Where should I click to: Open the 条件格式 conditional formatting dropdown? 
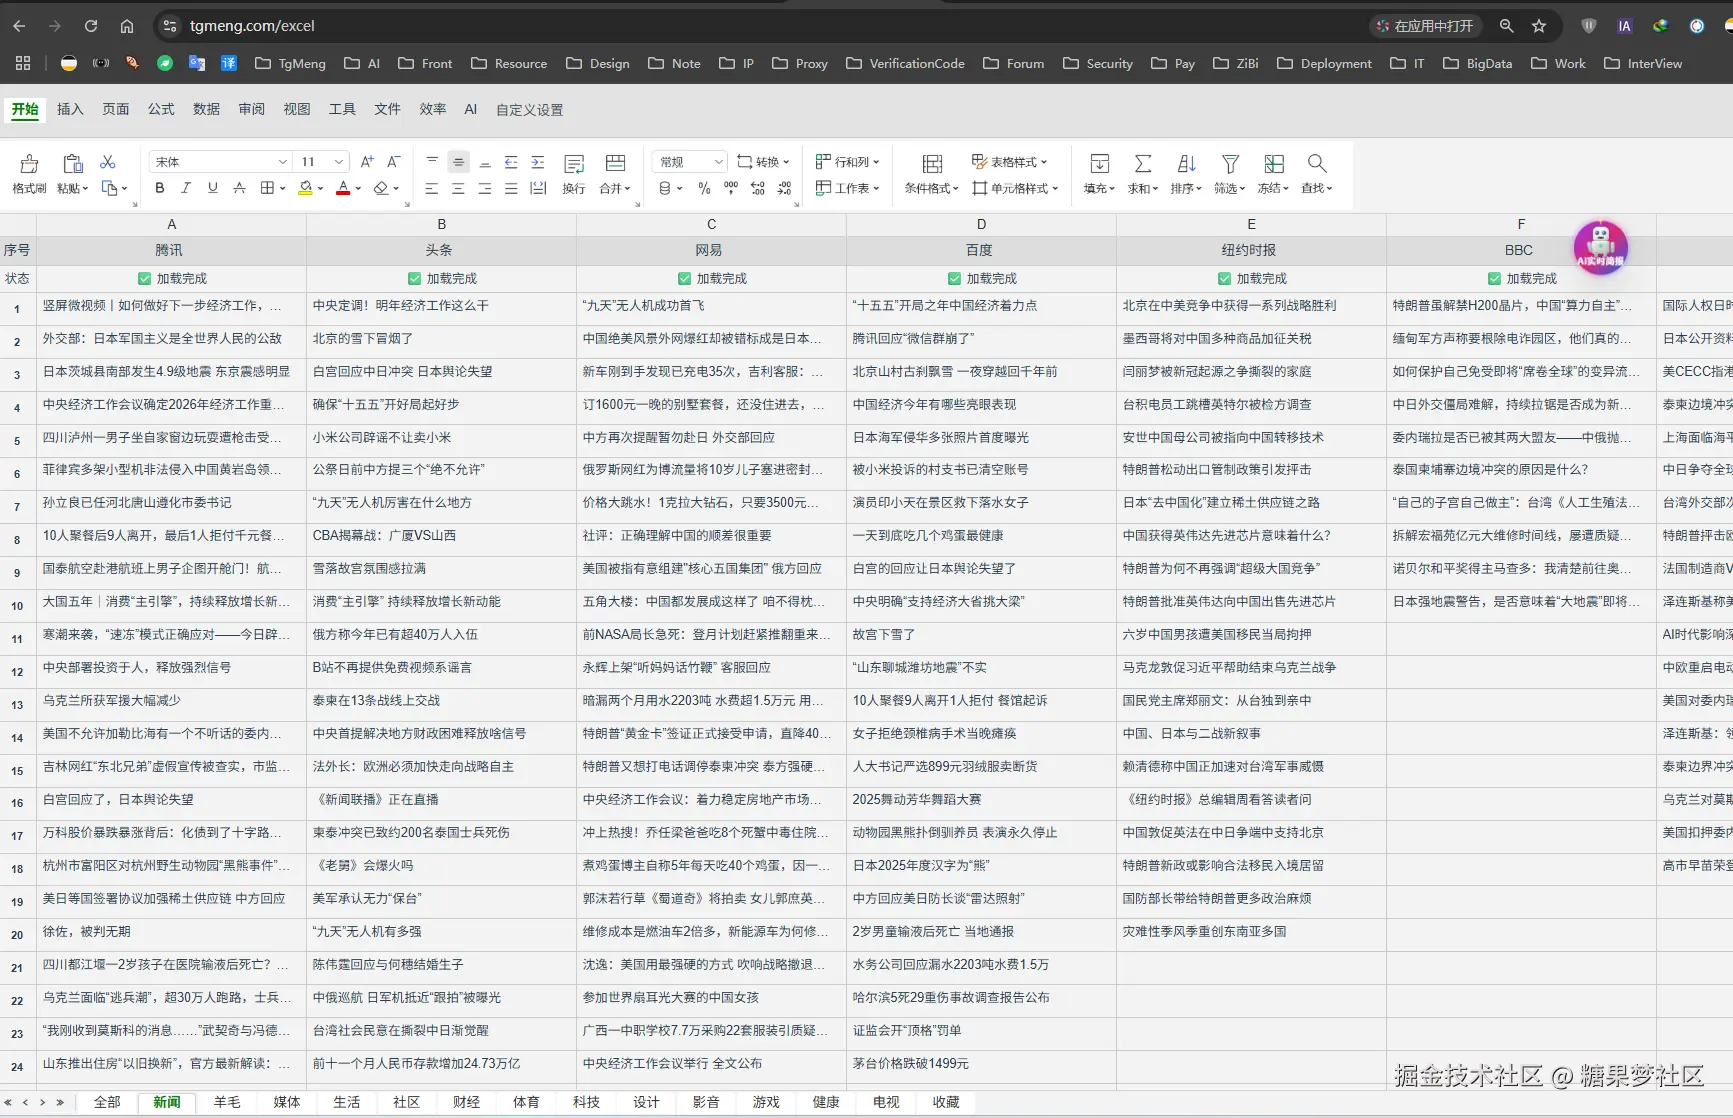(x=932, y=174)
